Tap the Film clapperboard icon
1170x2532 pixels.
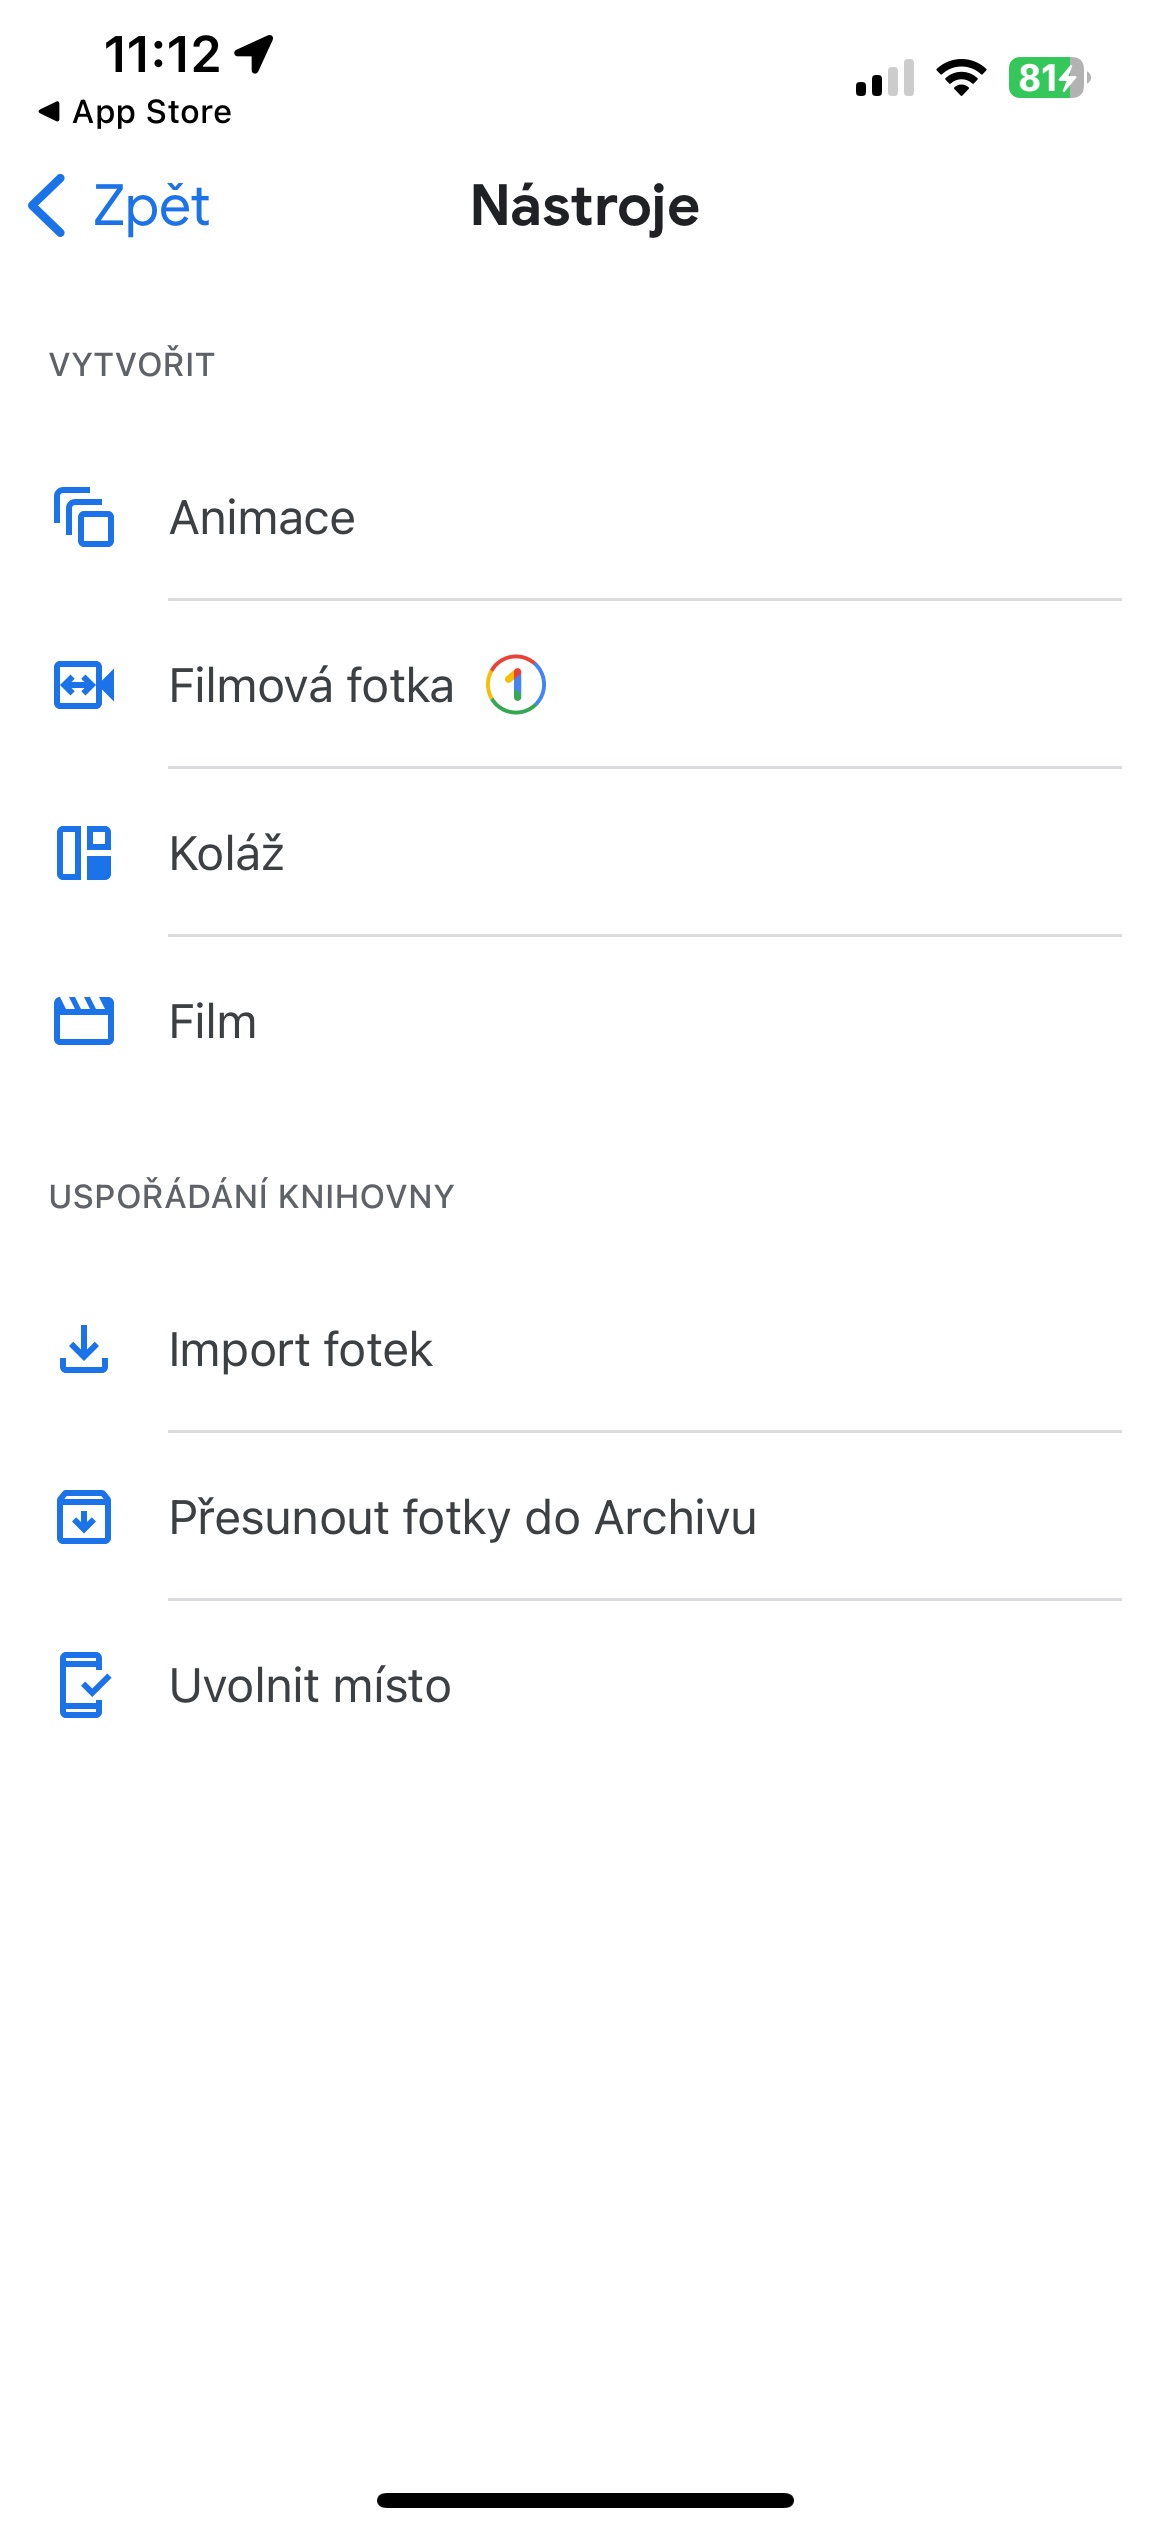pyautogui.click(x=84, y=1021)
